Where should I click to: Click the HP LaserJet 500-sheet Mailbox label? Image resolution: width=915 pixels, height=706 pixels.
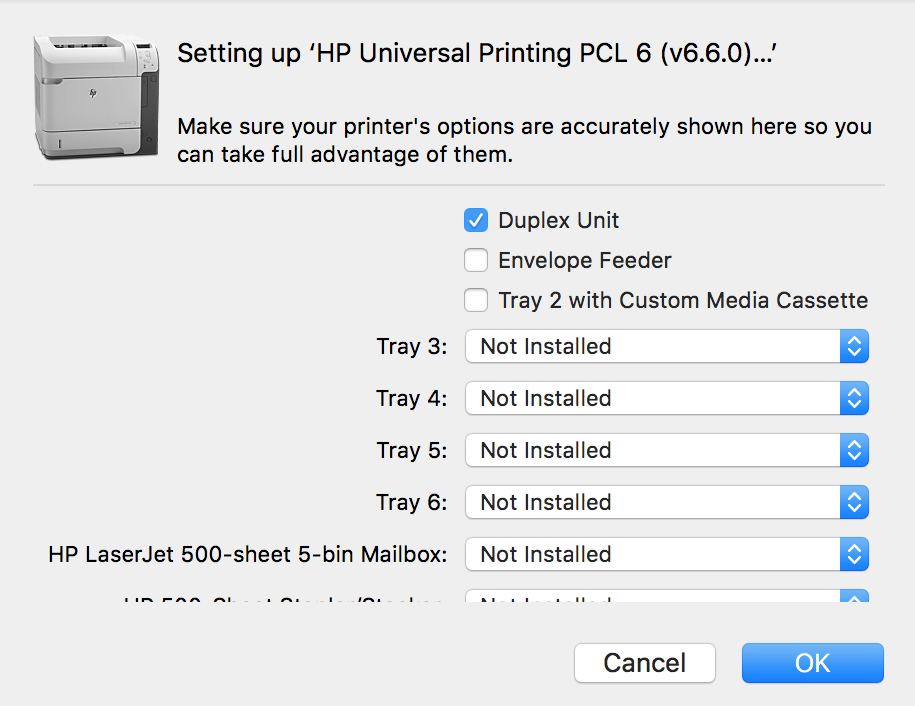[x=248, y=555]
